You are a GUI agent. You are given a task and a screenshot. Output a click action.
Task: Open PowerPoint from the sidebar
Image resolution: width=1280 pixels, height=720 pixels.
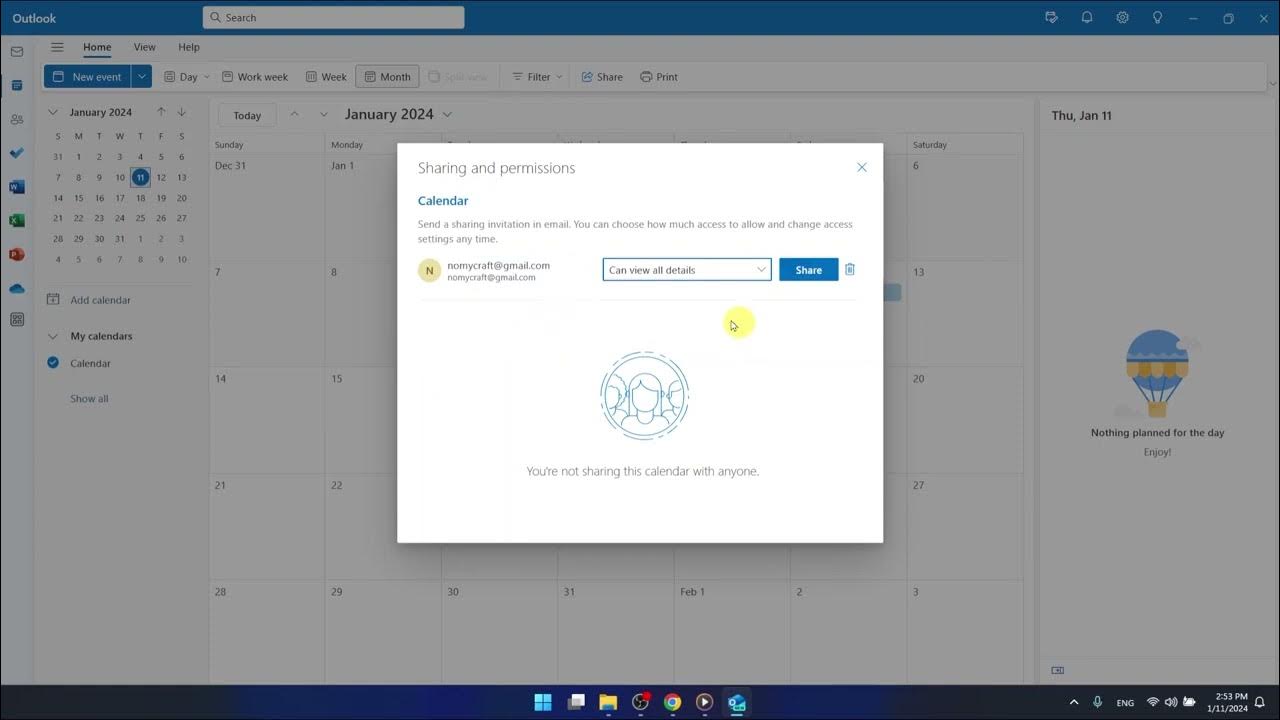point(16,253)
